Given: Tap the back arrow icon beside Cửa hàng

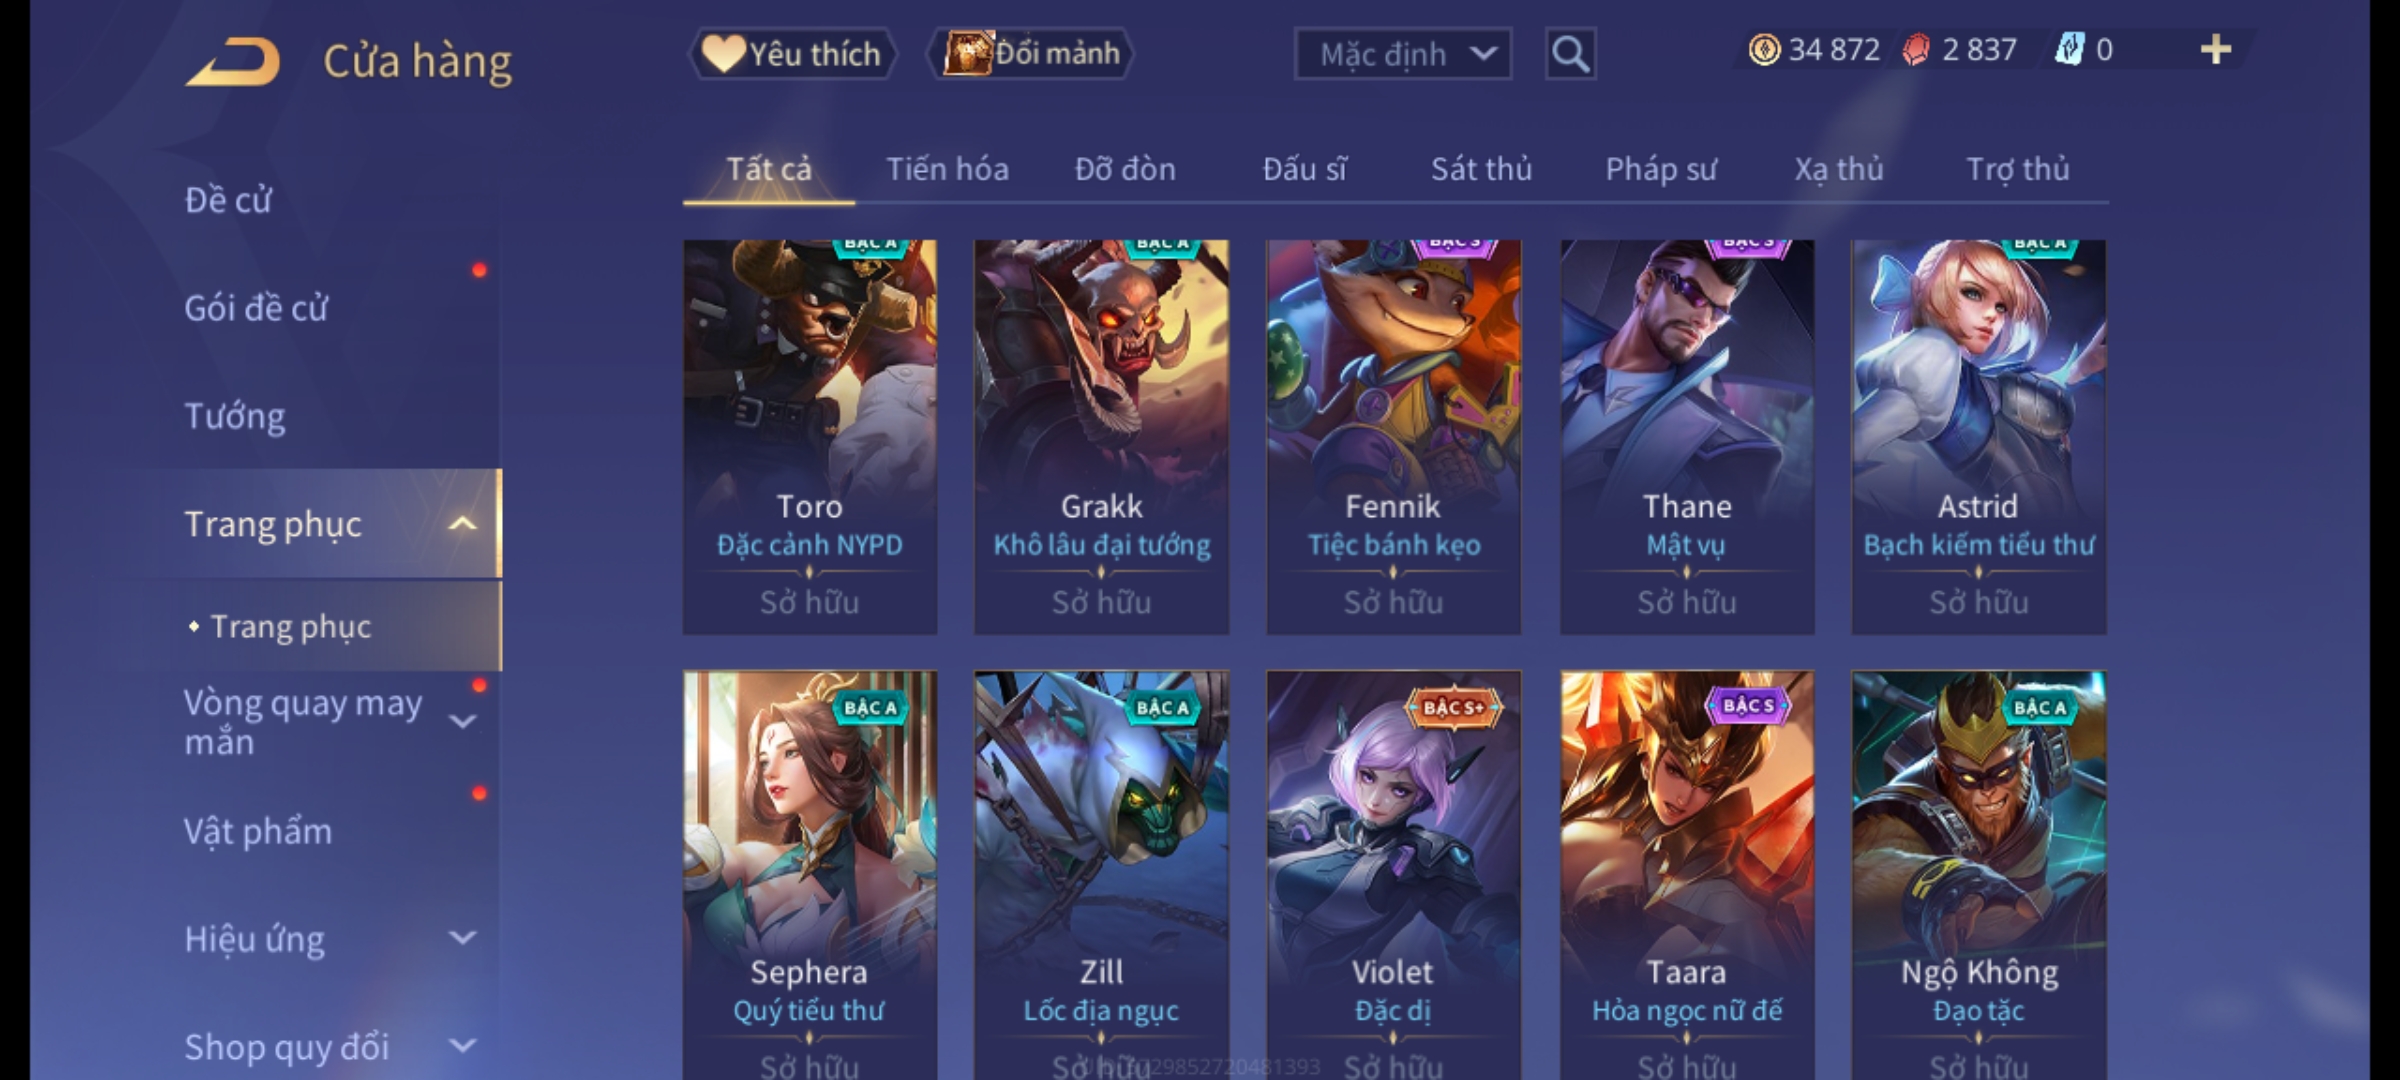Looking at the screenshot, I should 233,62.
